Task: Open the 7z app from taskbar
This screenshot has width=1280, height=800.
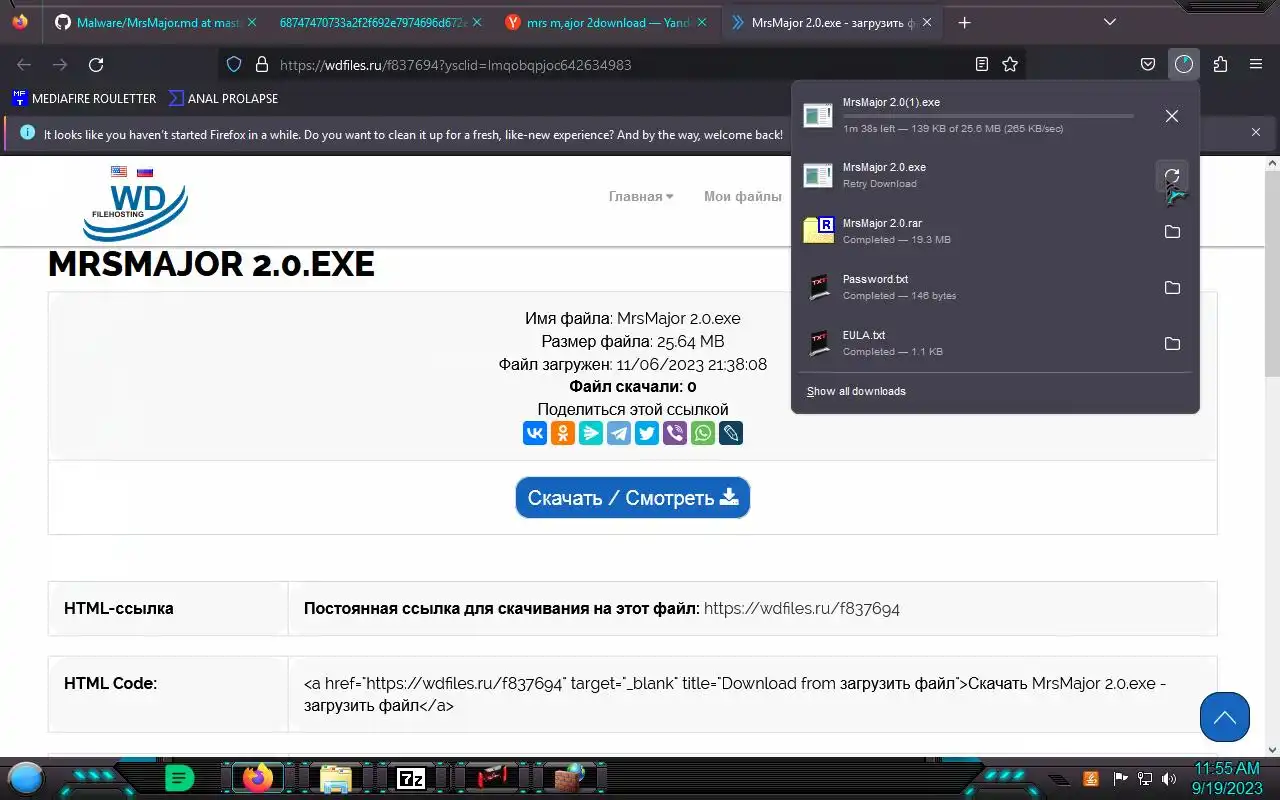Action: click(411, 777)
